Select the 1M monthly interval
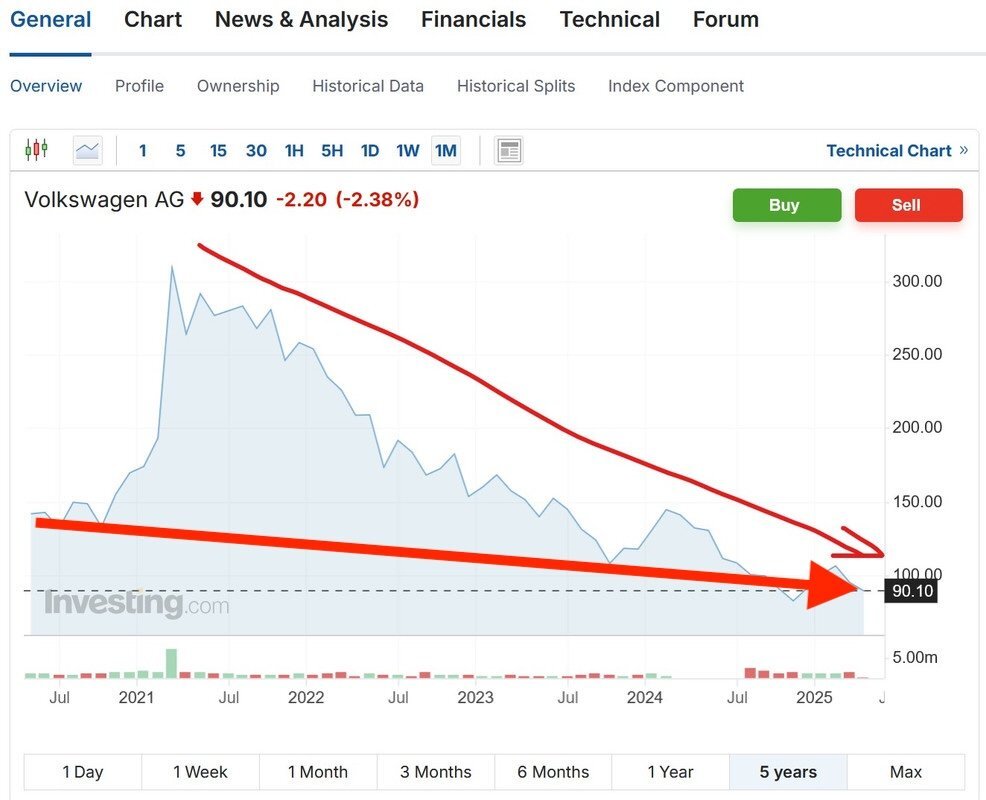Screen dimensions: 986x800 tap(446, 151)
